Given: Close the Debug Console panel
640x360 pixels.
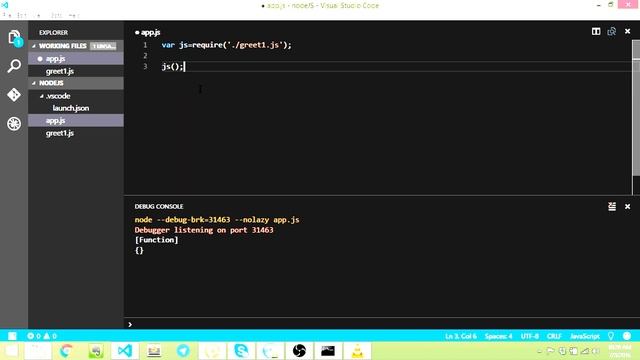Looking at the screenshot, I should click(627, 207).
